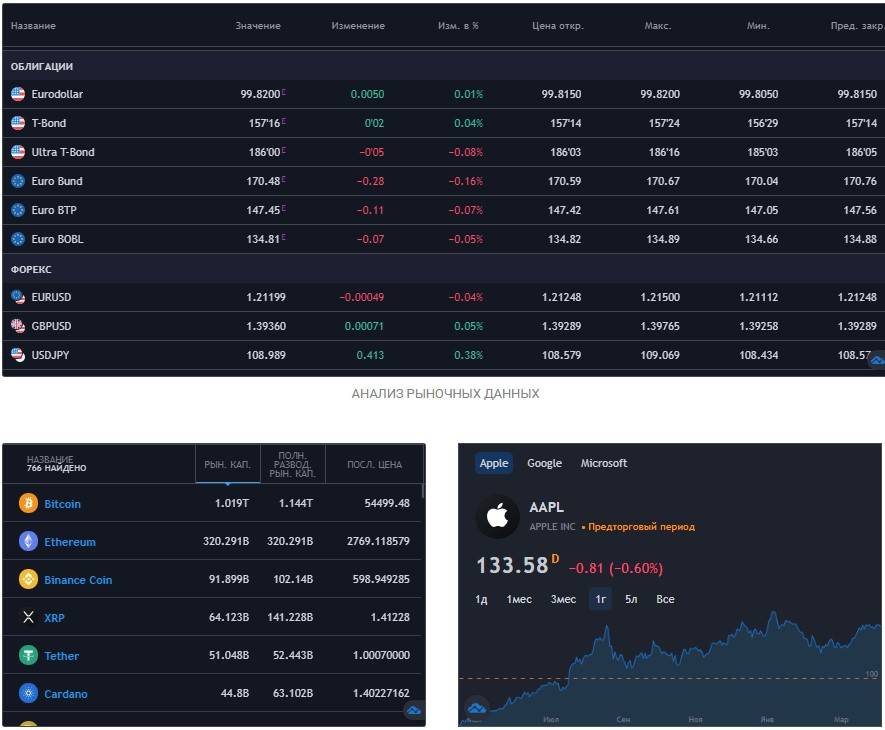The width and height of the screenshot is (885, 730).
Task: Click the XRP logo icon
Action: coord(28,618)
